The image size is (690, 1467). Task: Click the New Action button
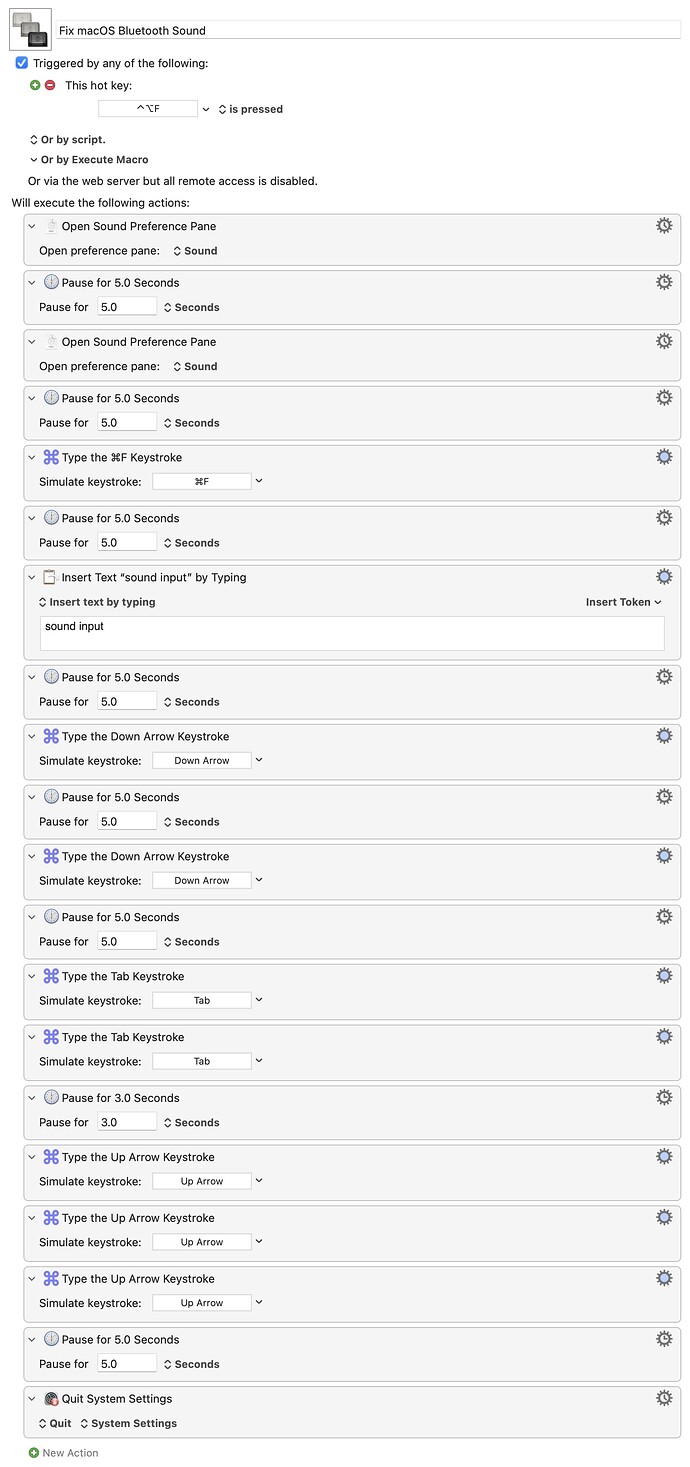tap(70, 1452)
